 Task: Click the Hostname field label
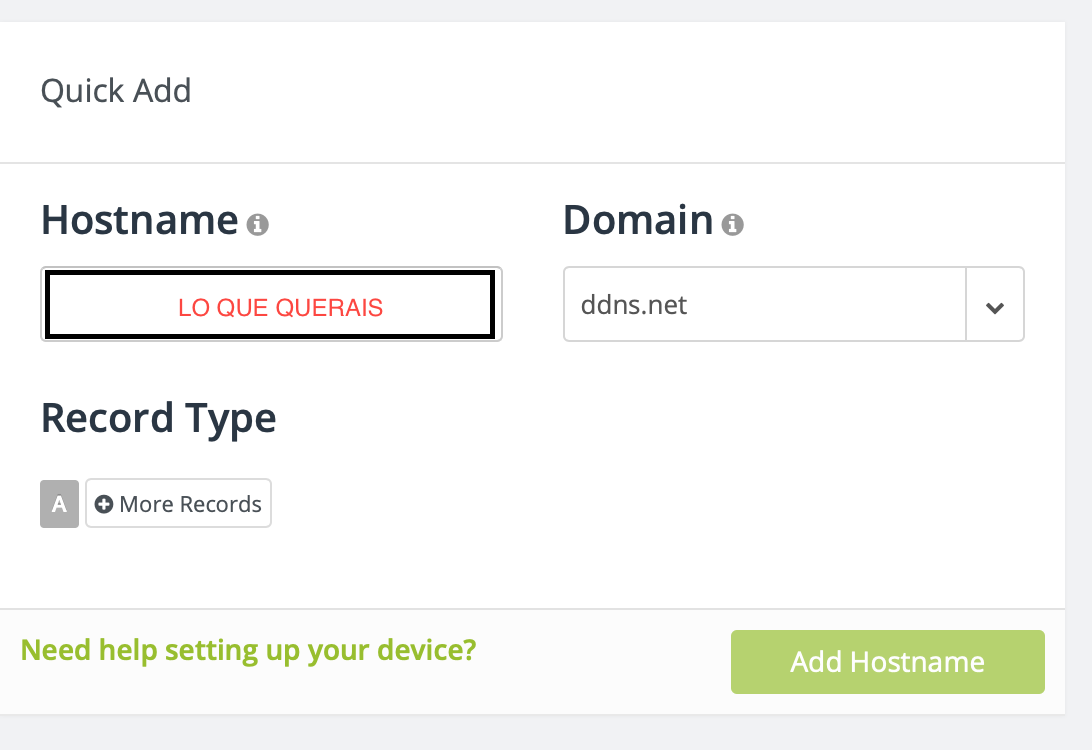139,220
